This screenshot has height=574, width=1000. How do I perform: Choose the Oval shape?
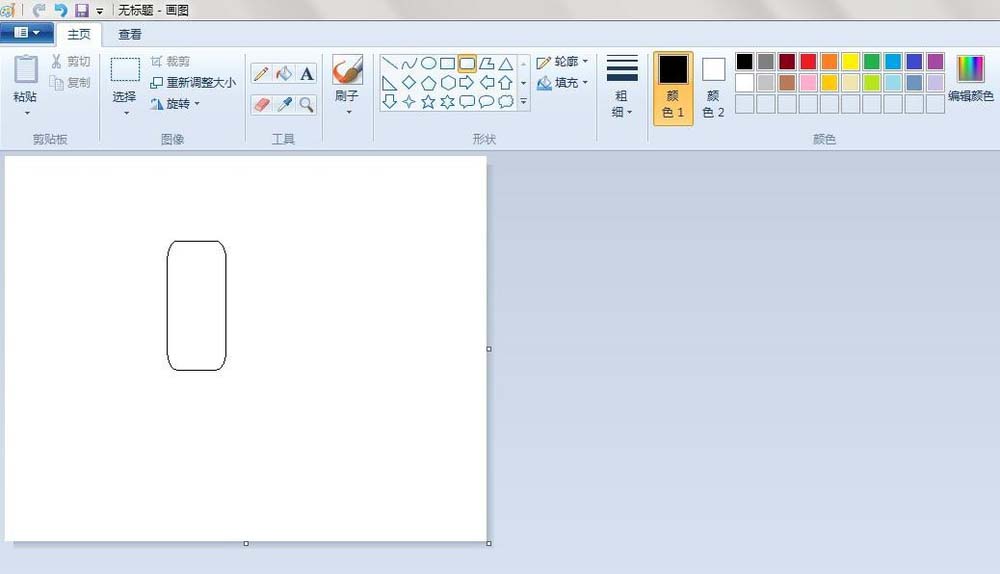tap(429, 63)
